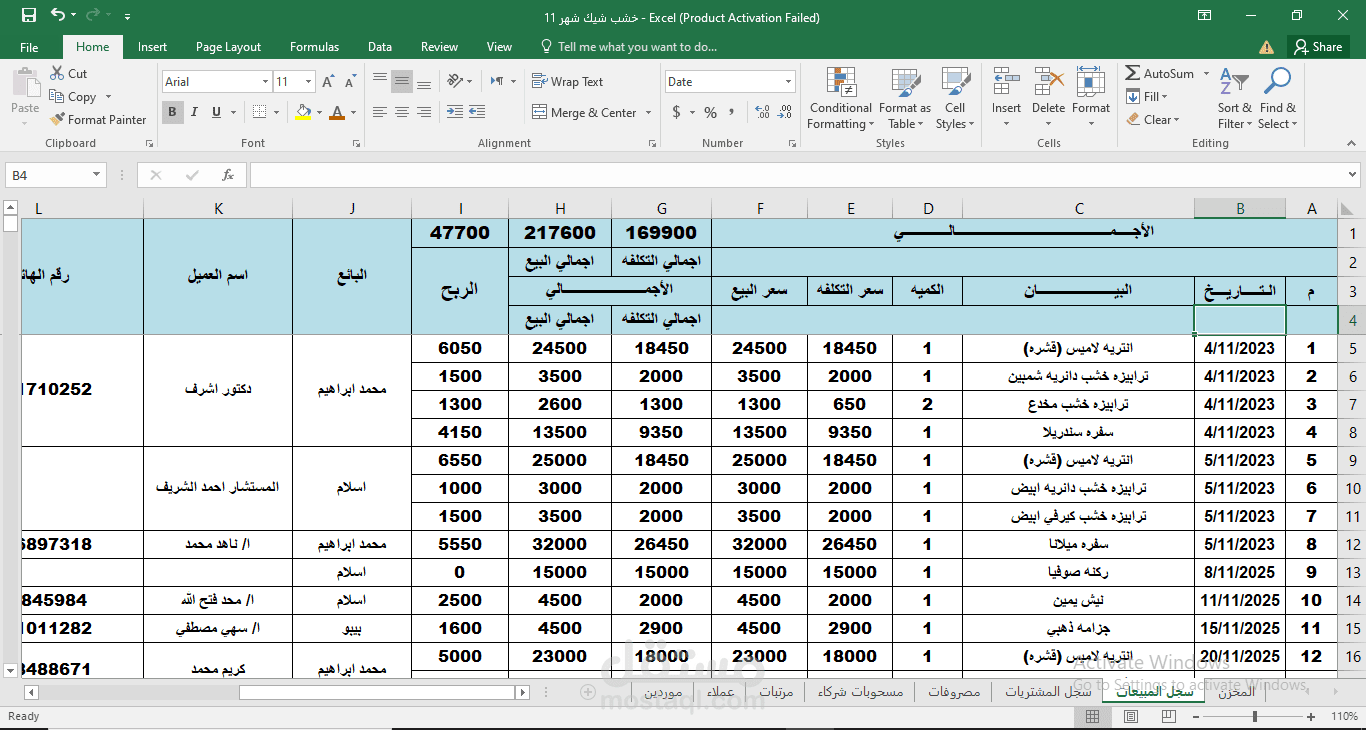This screenshot has width=1366, height=730.
Task: Switch to Page Break Preview in status bar
Action: [1167, 716]
